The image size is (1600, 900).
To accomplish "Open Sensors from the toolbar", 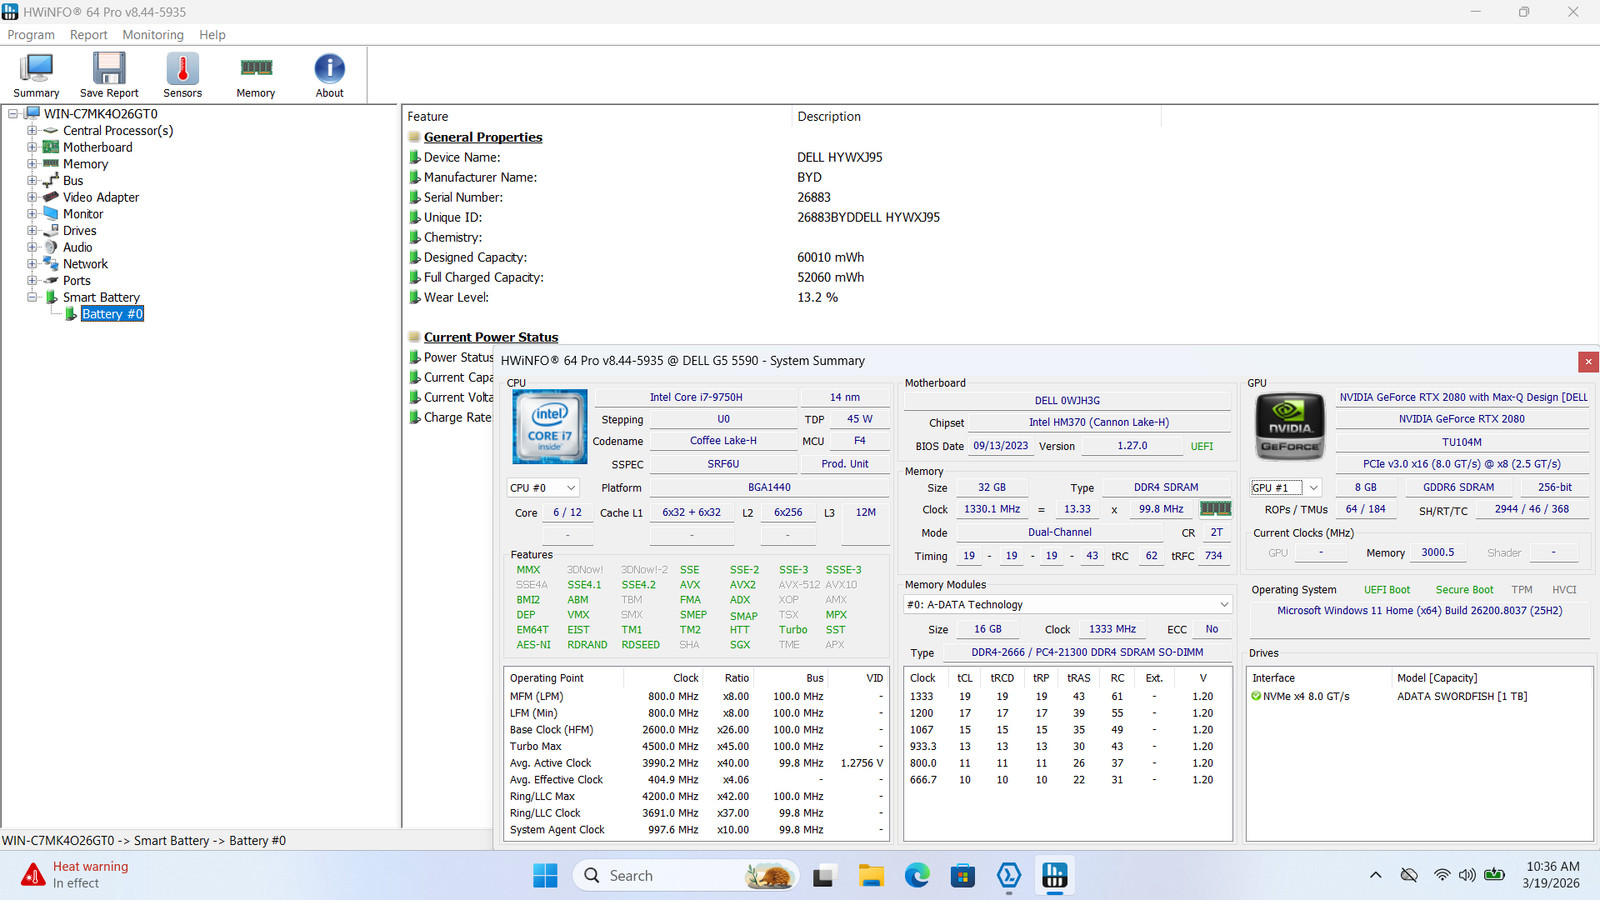I will coord(182,75).
